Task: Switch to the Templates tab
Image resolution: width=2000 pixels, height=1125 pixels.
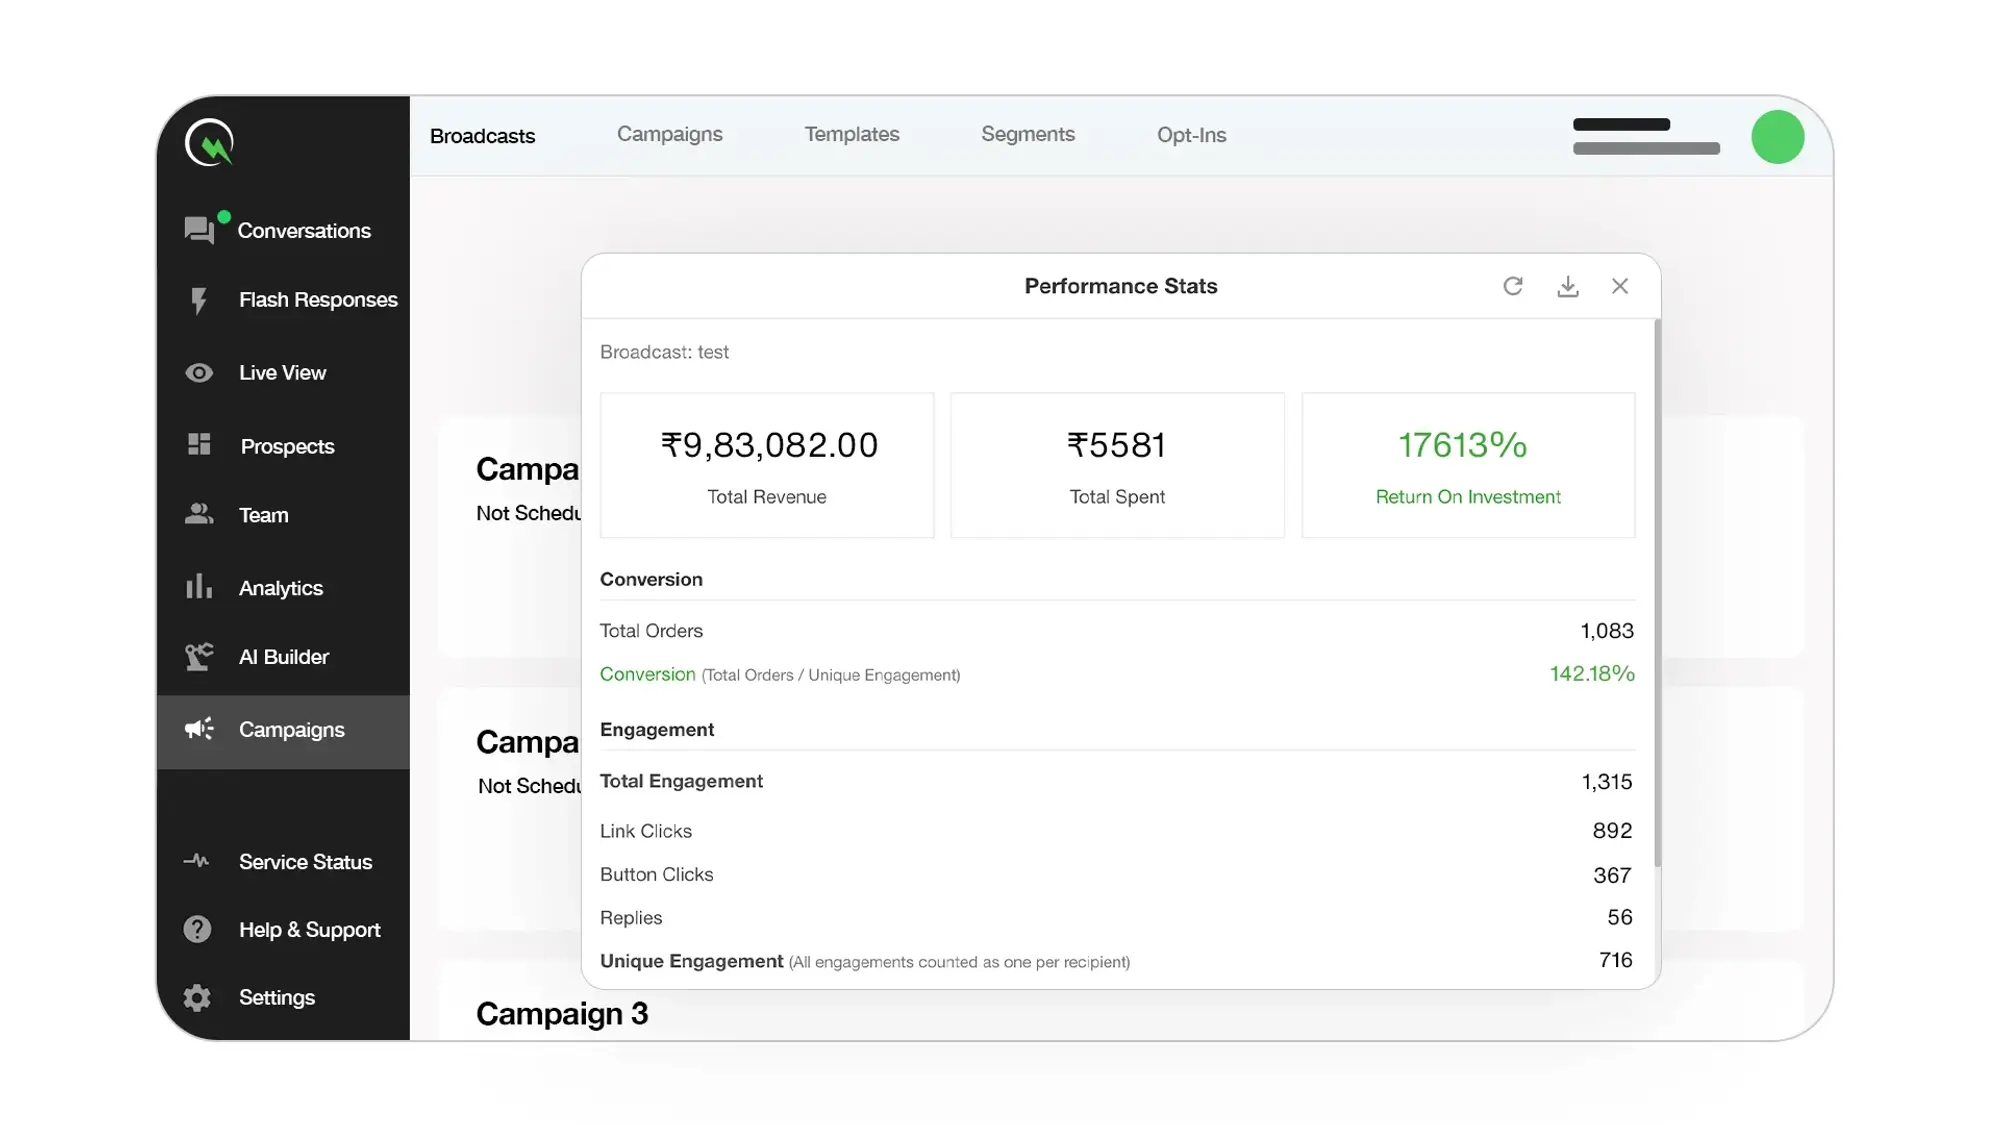Action: click(x=851, y=134)
